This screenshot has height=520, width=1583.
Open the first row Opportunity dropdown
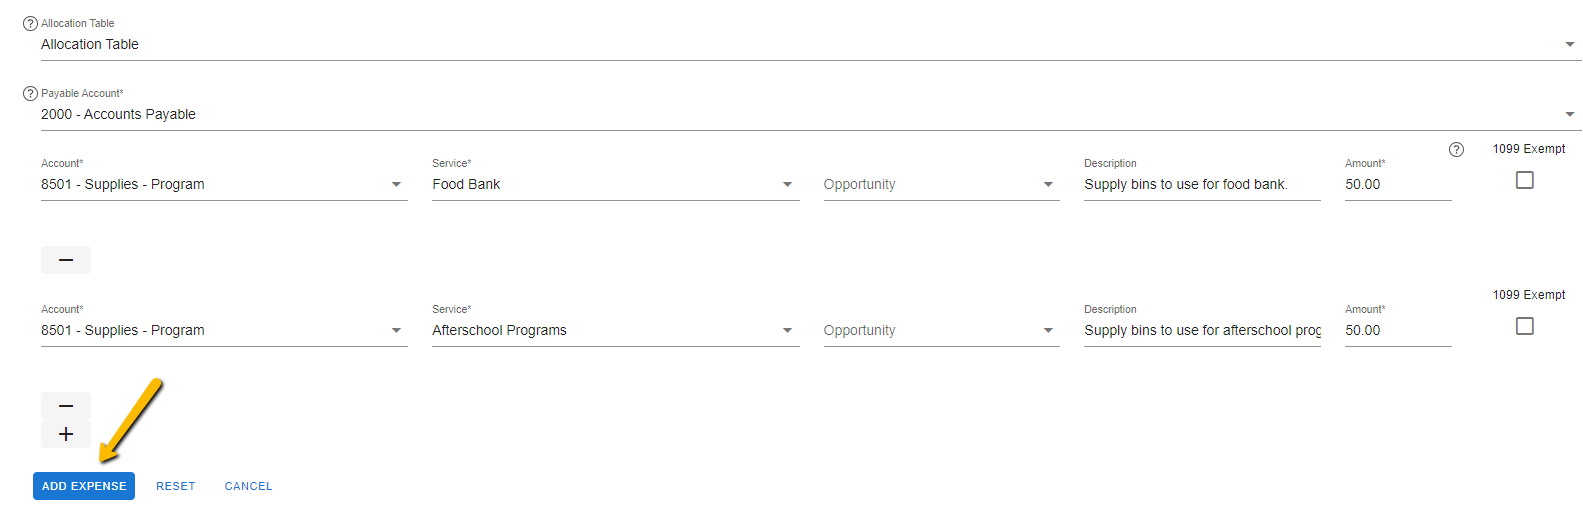[942, 184]
